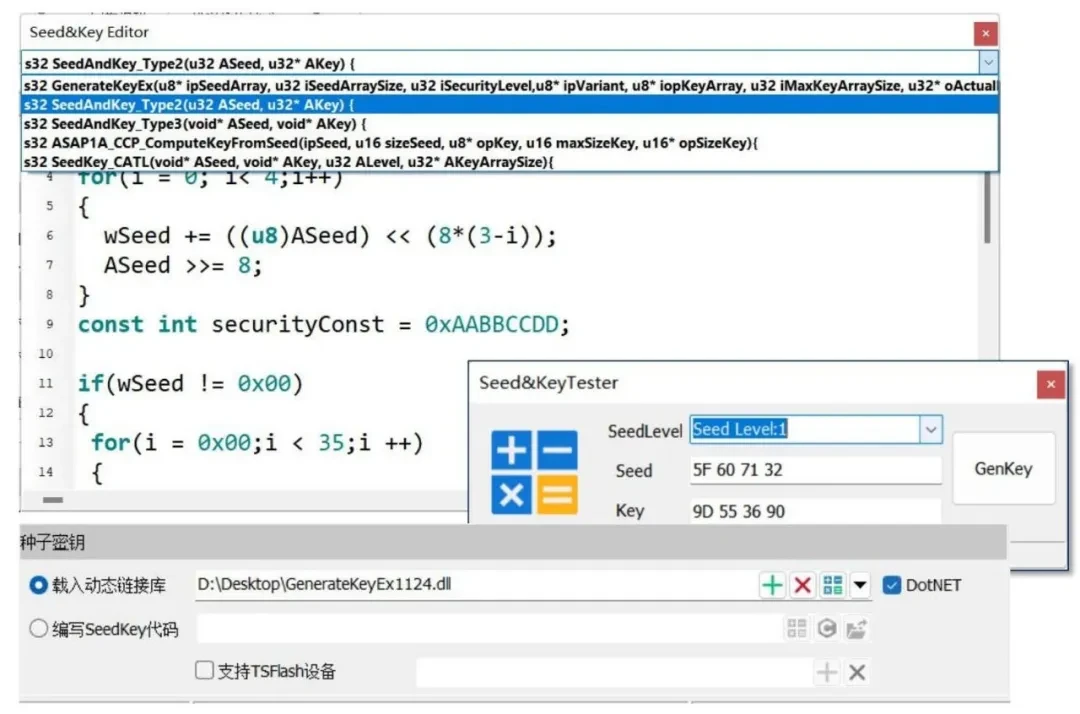Click the red X icon beside DLL path

click(802, 586)
